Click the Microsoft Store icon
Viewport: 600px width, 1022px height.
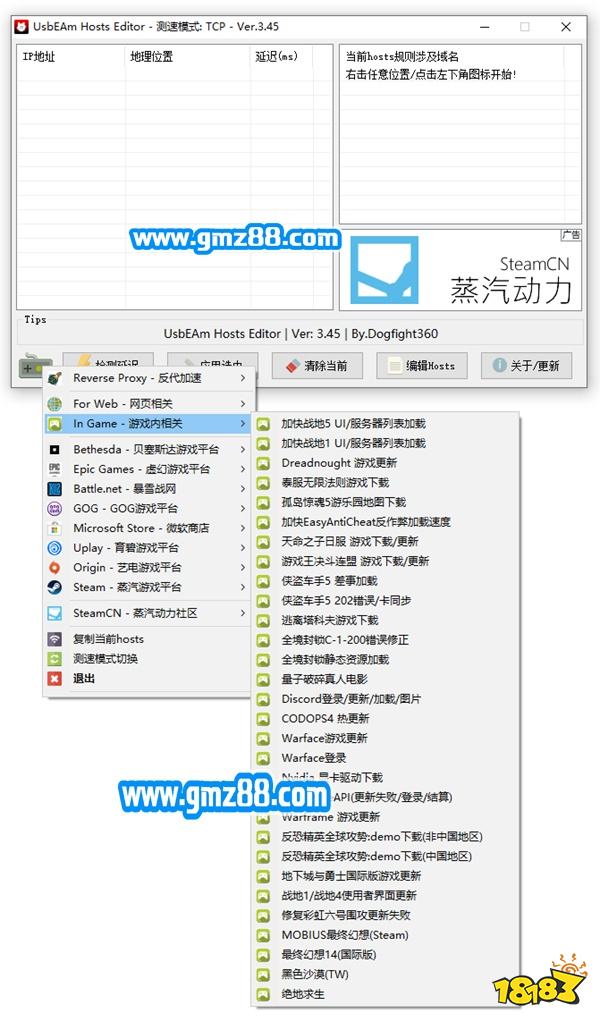click(x=55, y=528)
